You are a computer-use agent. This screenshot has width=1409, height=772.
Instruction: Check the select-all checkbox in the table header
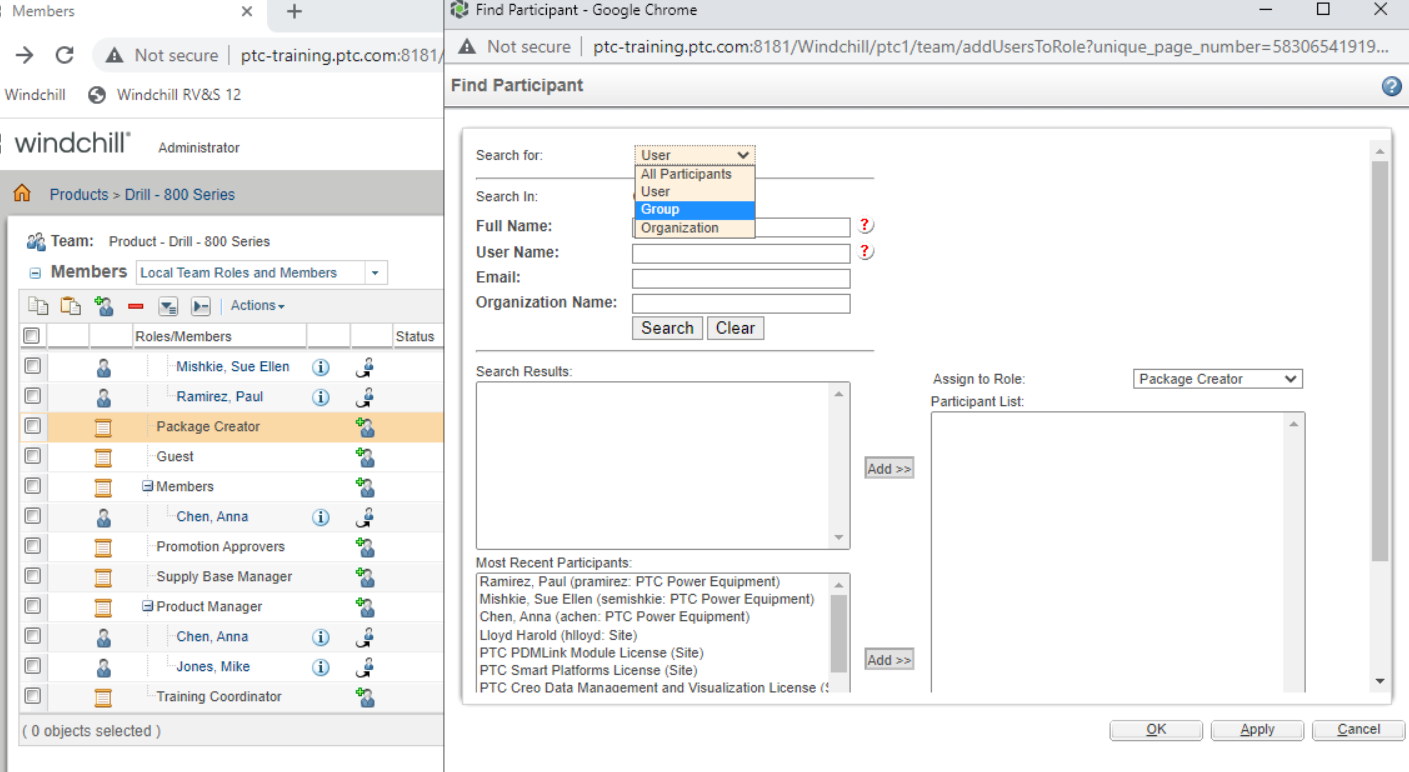pos(31,335)
